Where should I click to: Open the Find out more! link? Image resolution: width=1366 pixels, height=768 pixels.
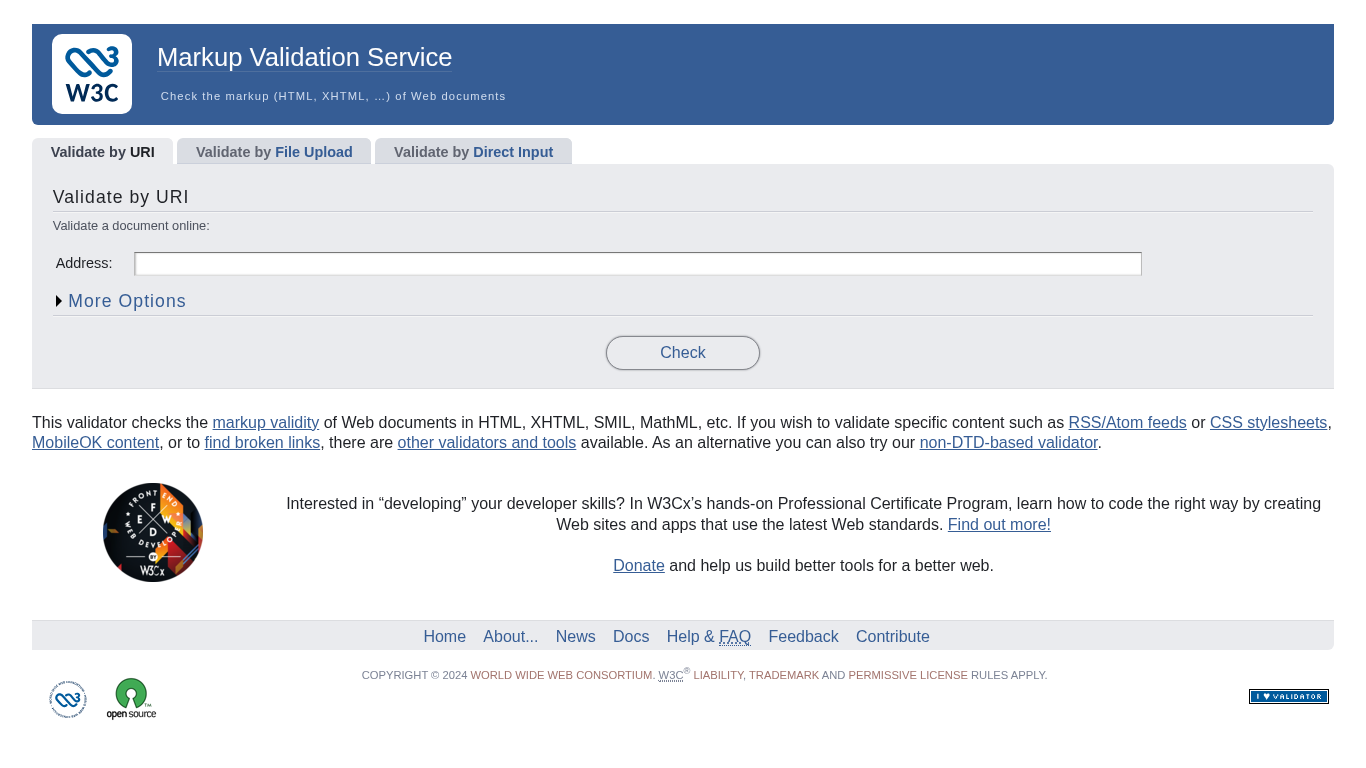pyautogui.click(x=998, y=525)
